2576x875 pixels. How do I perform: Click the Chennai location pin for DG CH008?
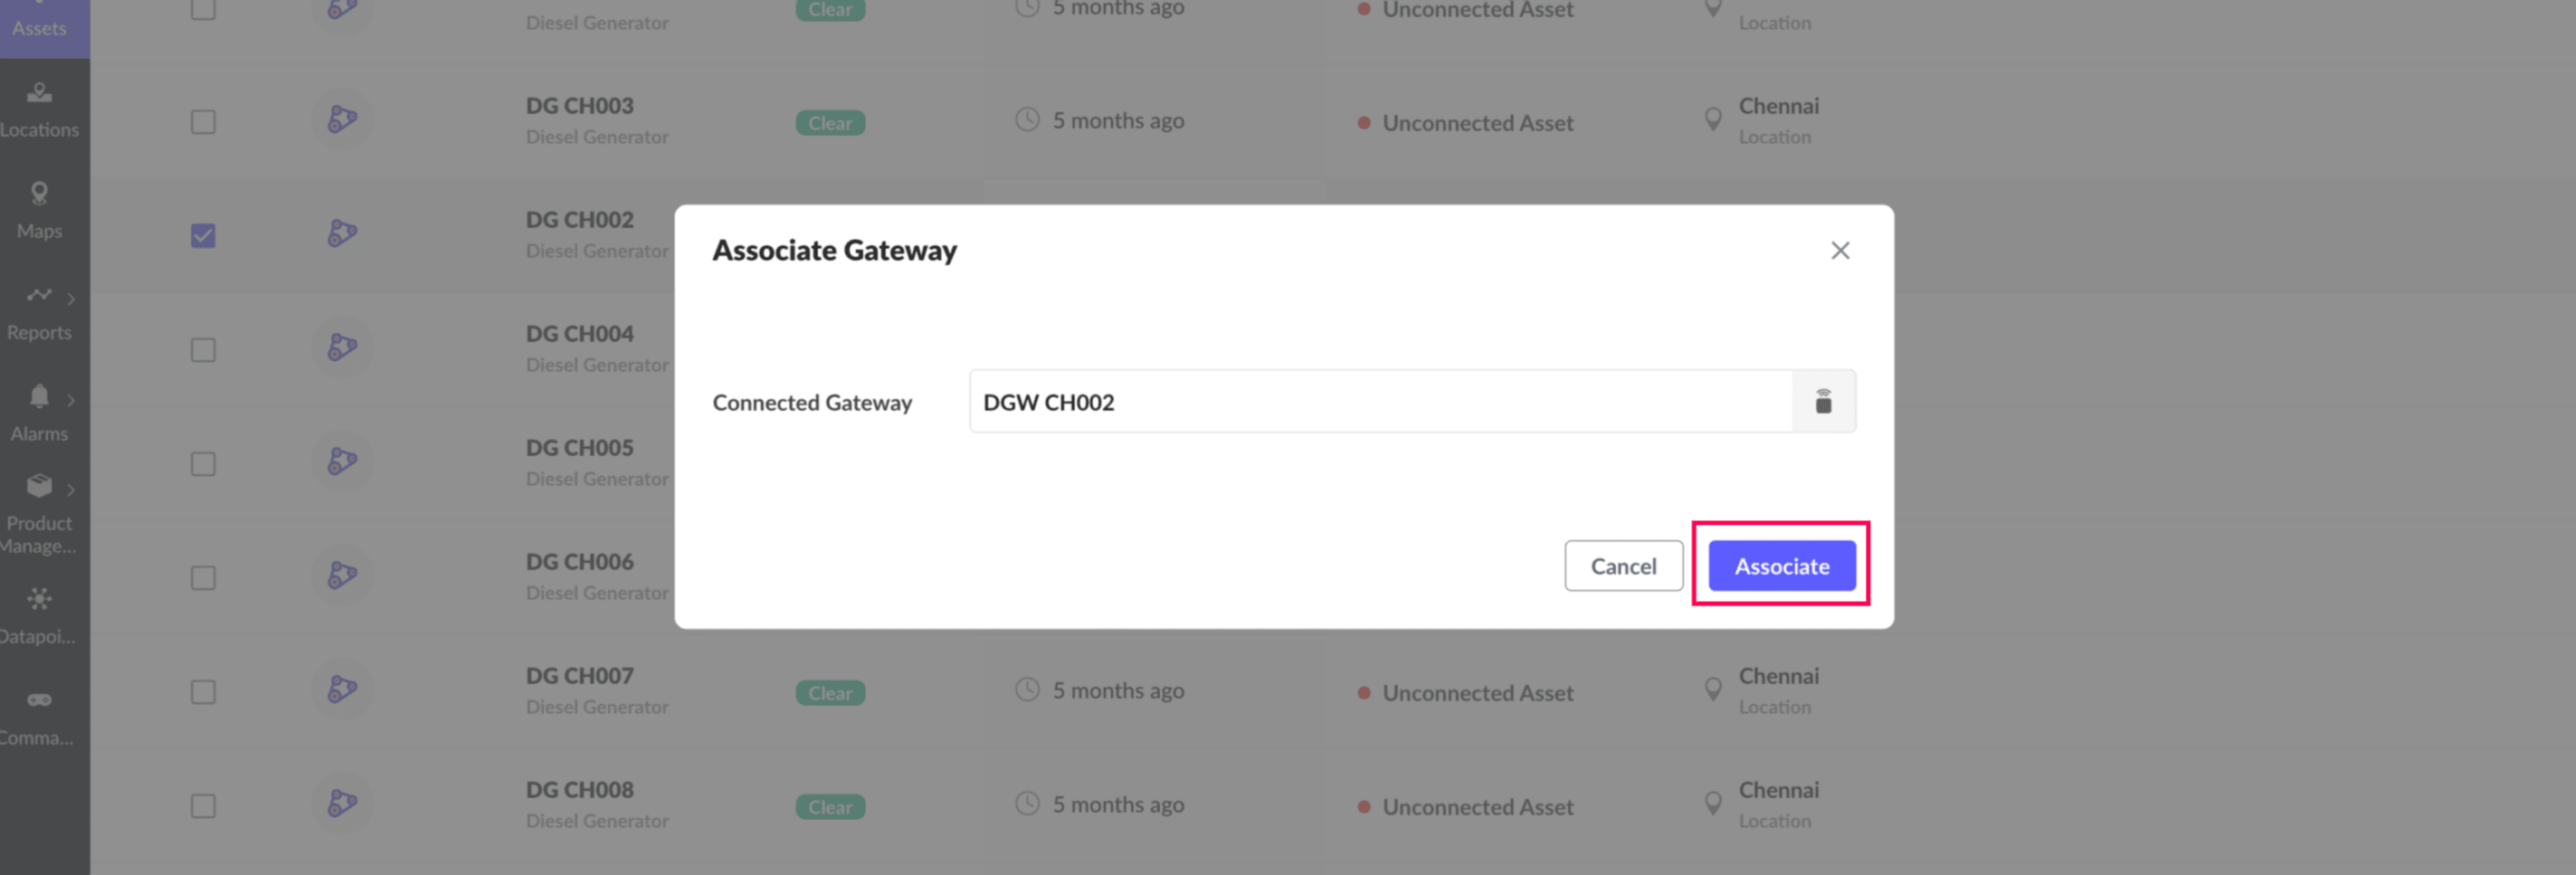(1712, 804)
